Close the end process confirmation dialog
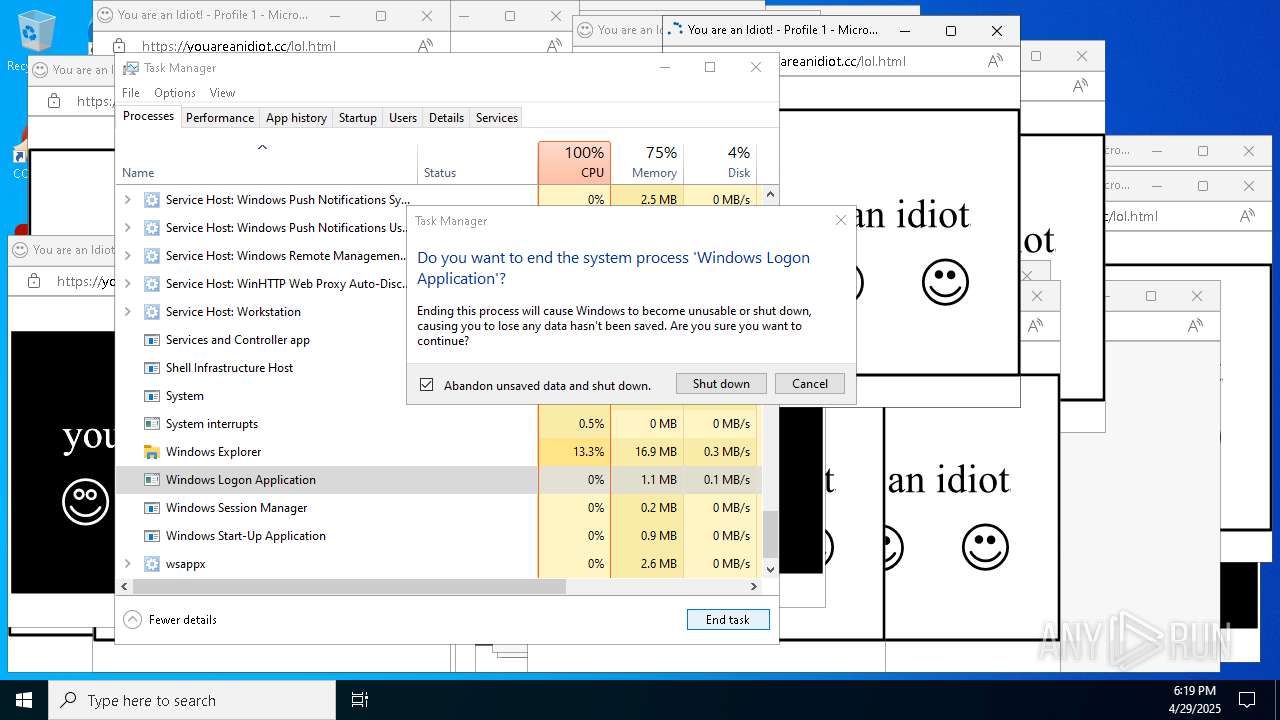 [x=841, y=220]
